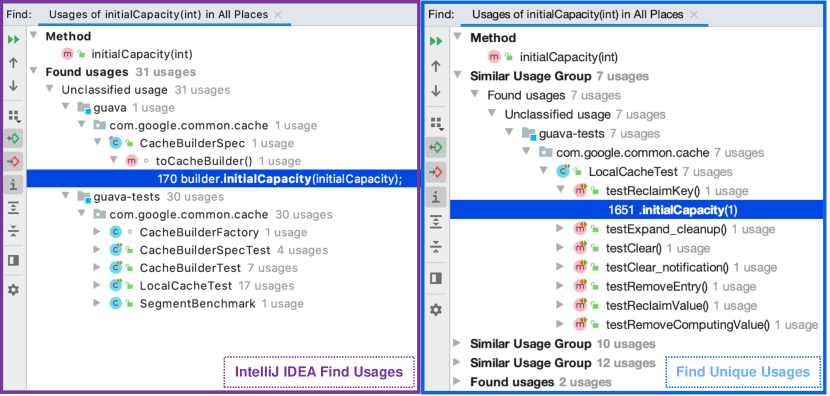Collapse Unclassified usage 31 usages node
Image resolution: width=830 pixels, height=396 pixels.
(x=49, y=89)
